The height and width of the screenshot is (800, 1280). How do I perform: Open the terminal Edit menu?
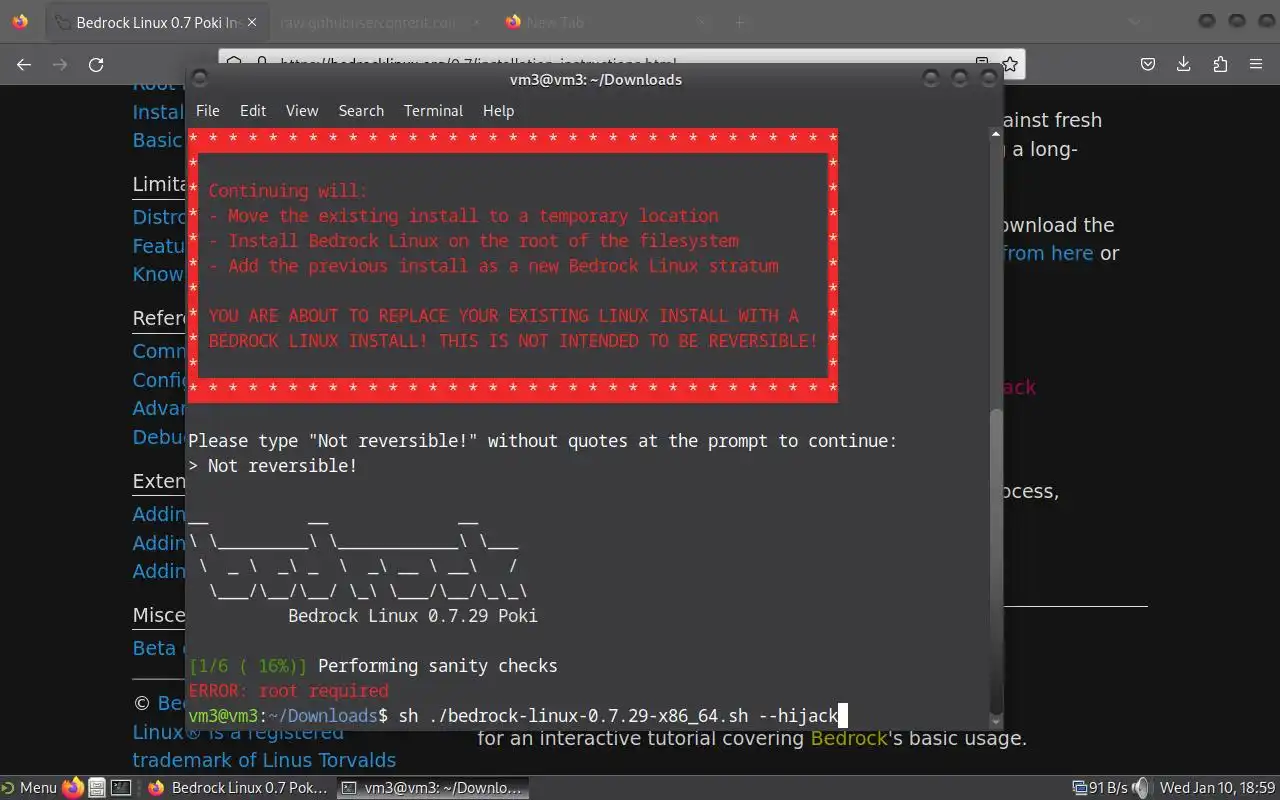point(253,111)
